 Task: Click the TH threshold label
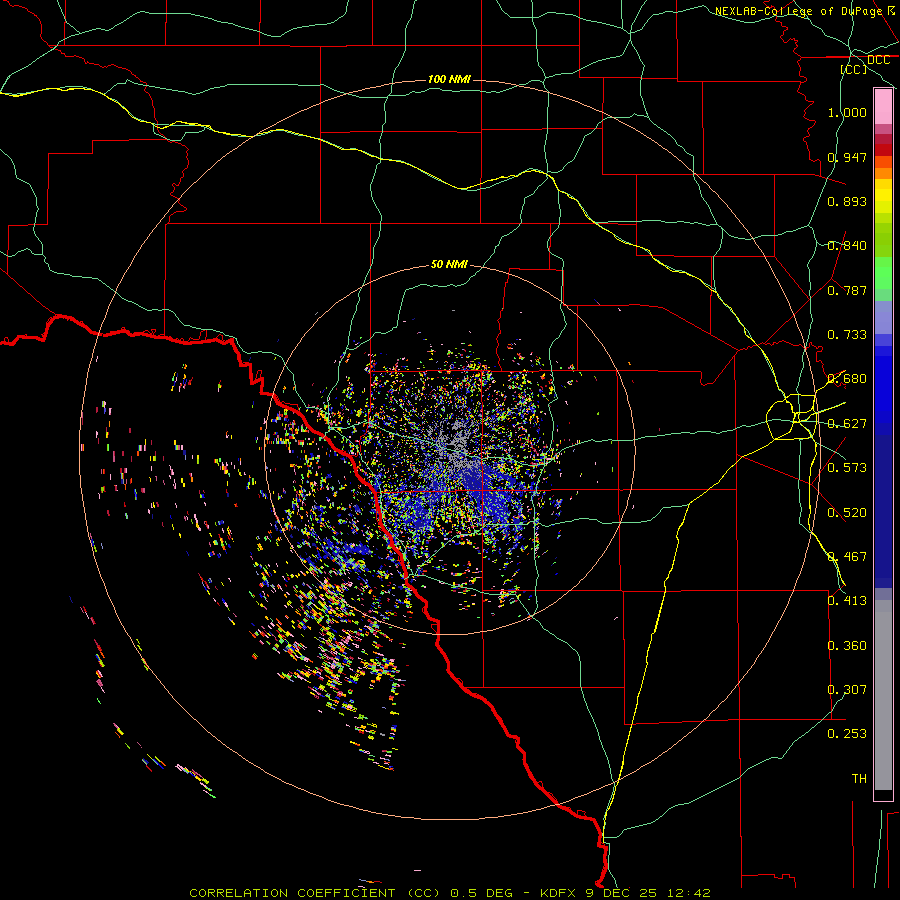[x=859, y=779]
